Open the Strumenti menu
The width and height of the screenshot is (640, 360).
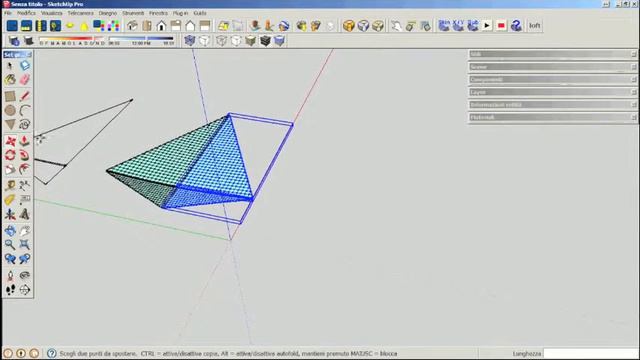[x=133, y=13]
